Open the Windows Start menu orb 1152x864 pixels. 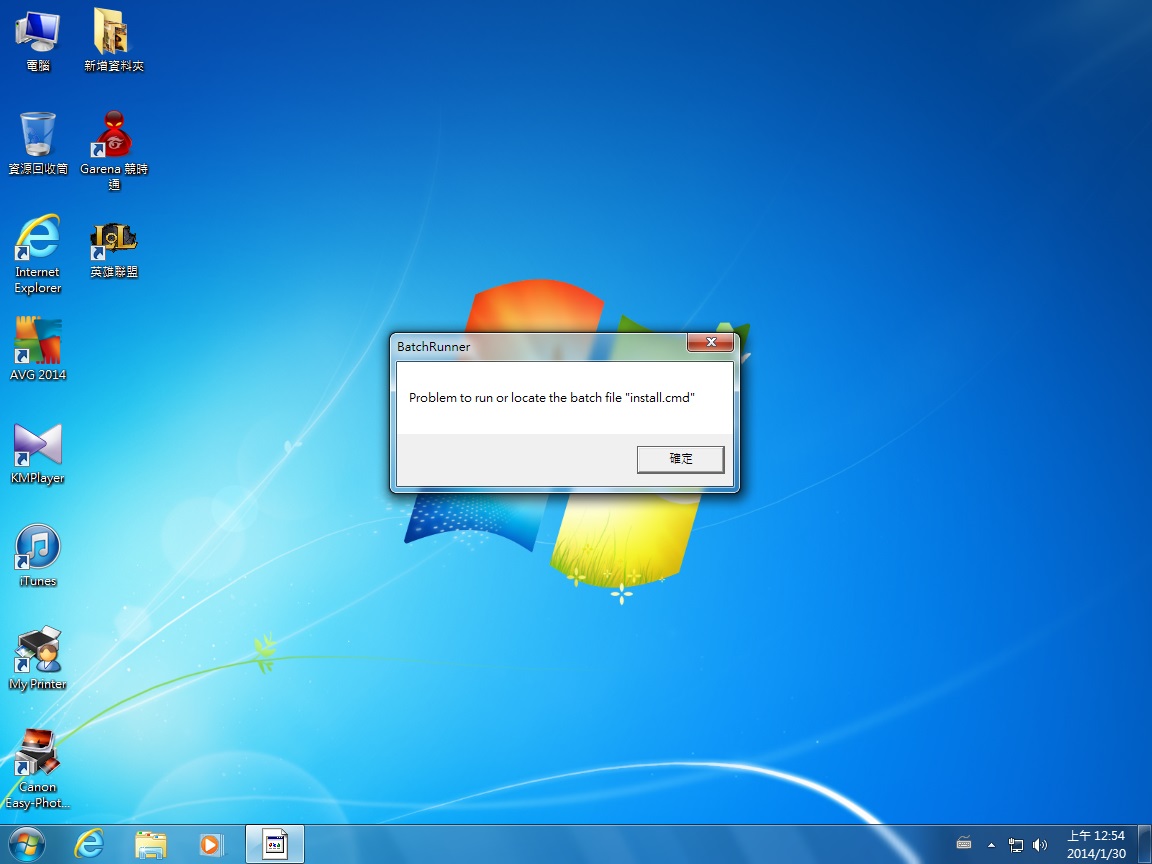point(27,844)
